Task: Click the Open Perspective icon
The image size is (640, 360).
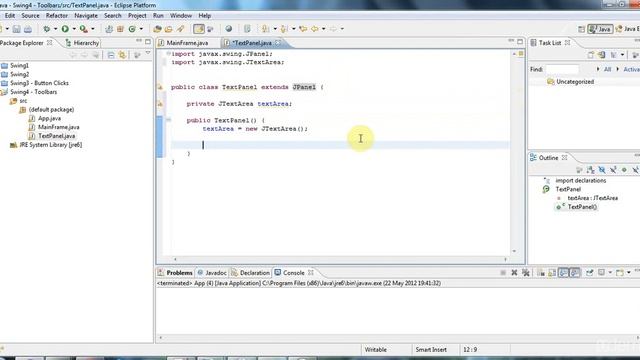Action: [x=582, y=29]
